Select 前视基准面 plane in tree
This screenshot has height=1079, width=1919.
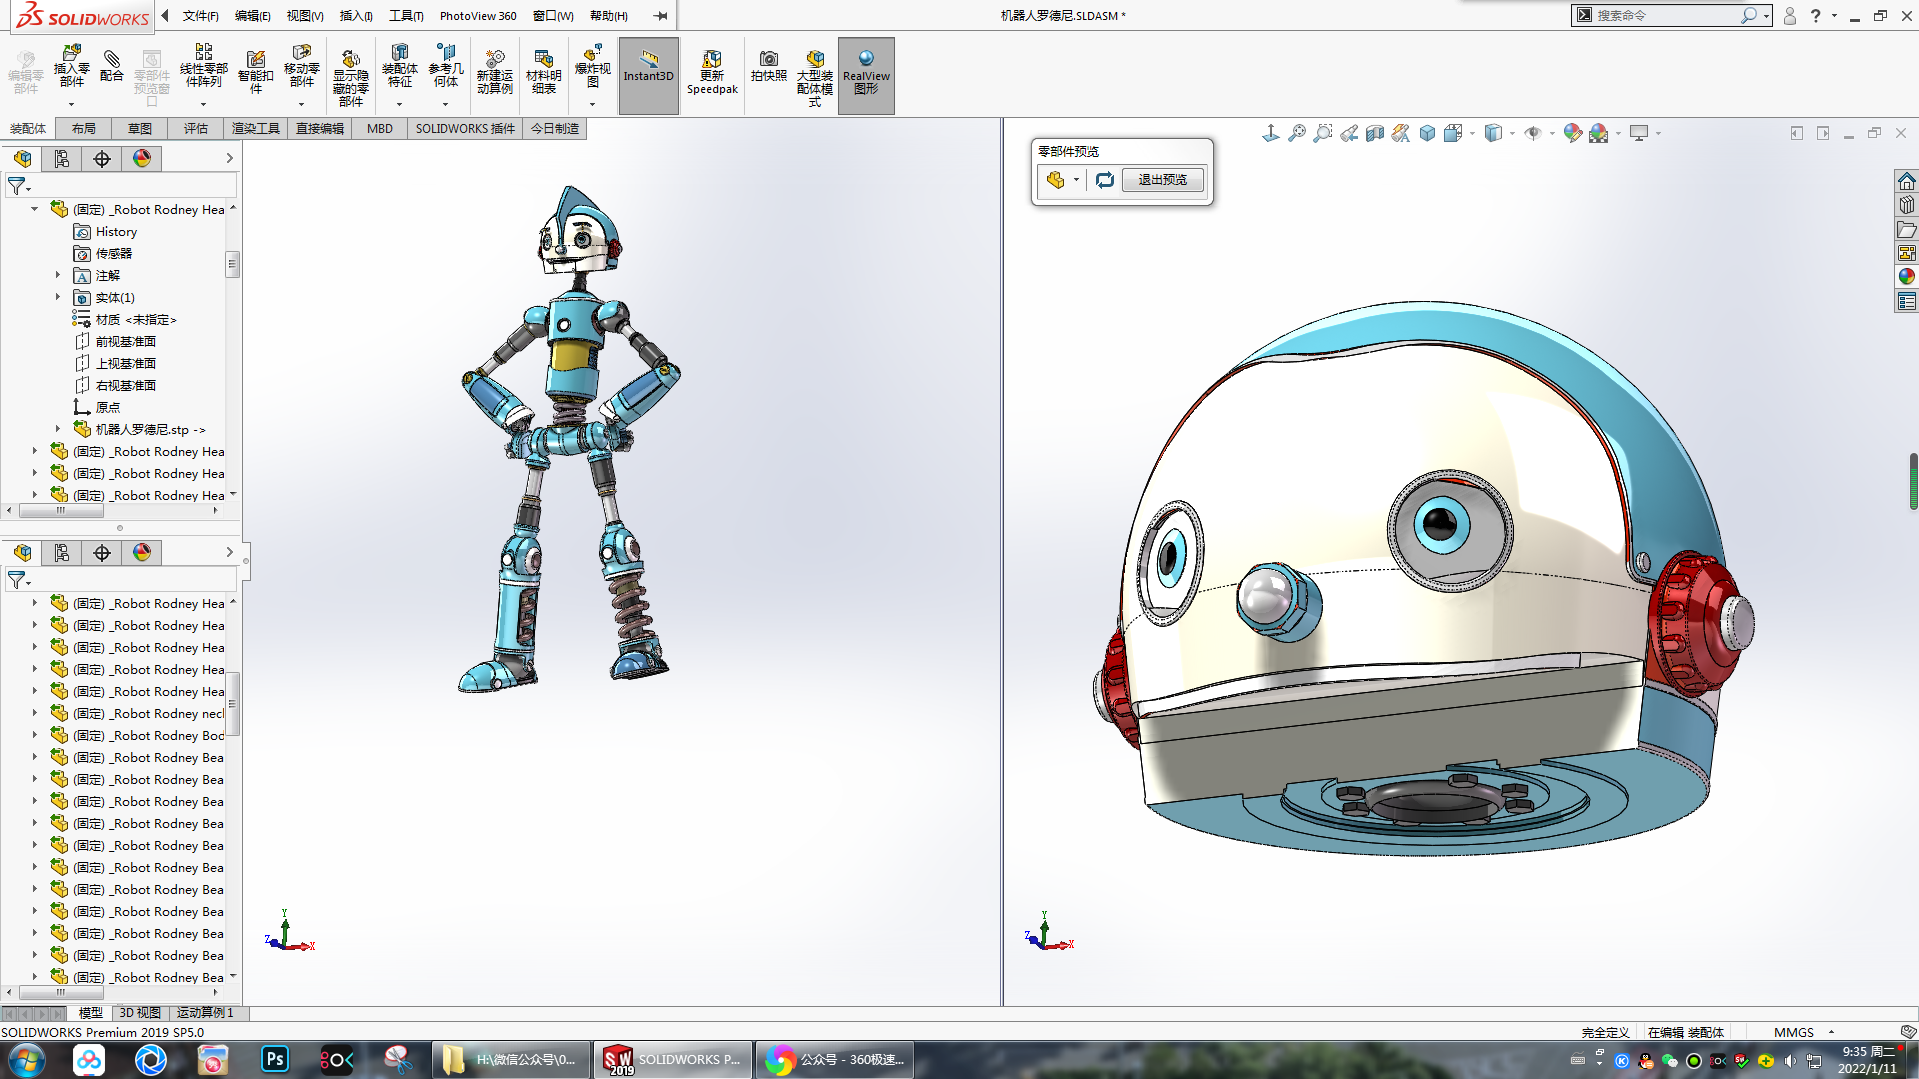pos(125,341)
